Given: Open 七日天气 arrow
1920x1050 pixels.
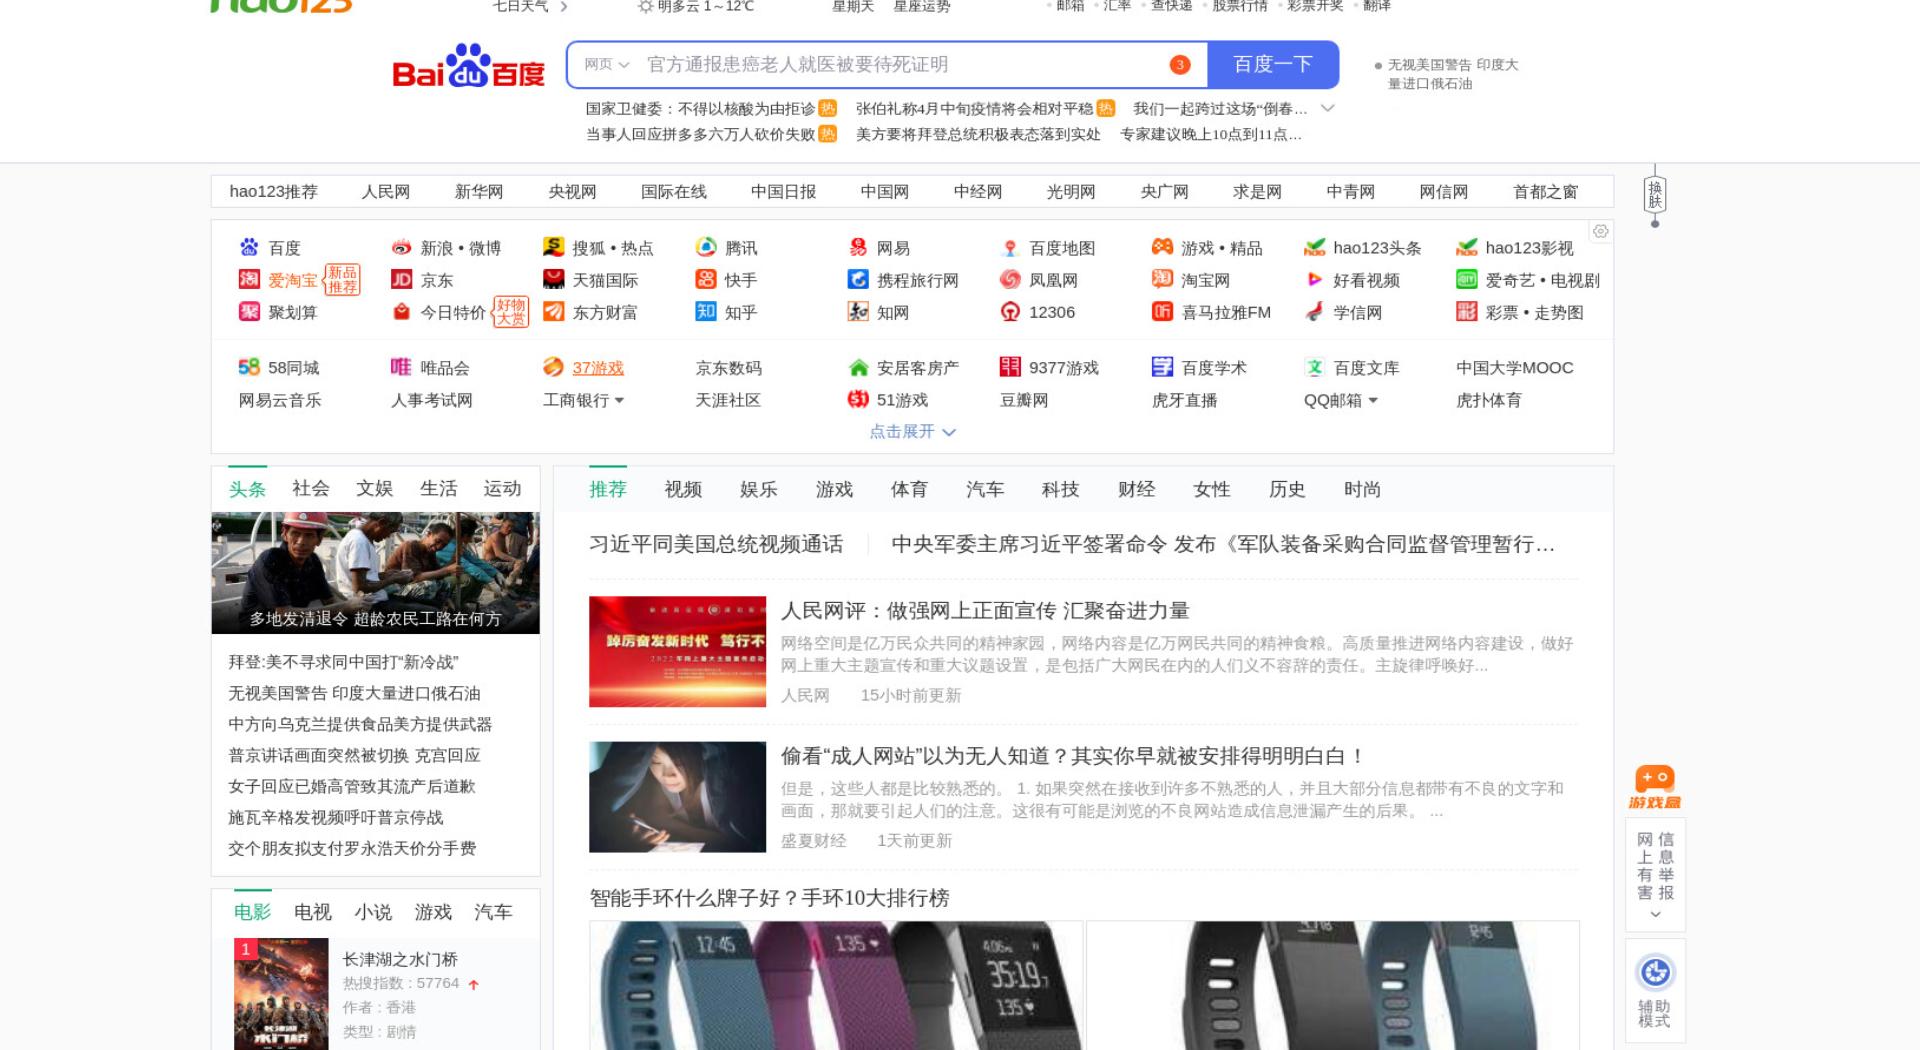Looking at the screenshot, I should [x=564, y=6].
